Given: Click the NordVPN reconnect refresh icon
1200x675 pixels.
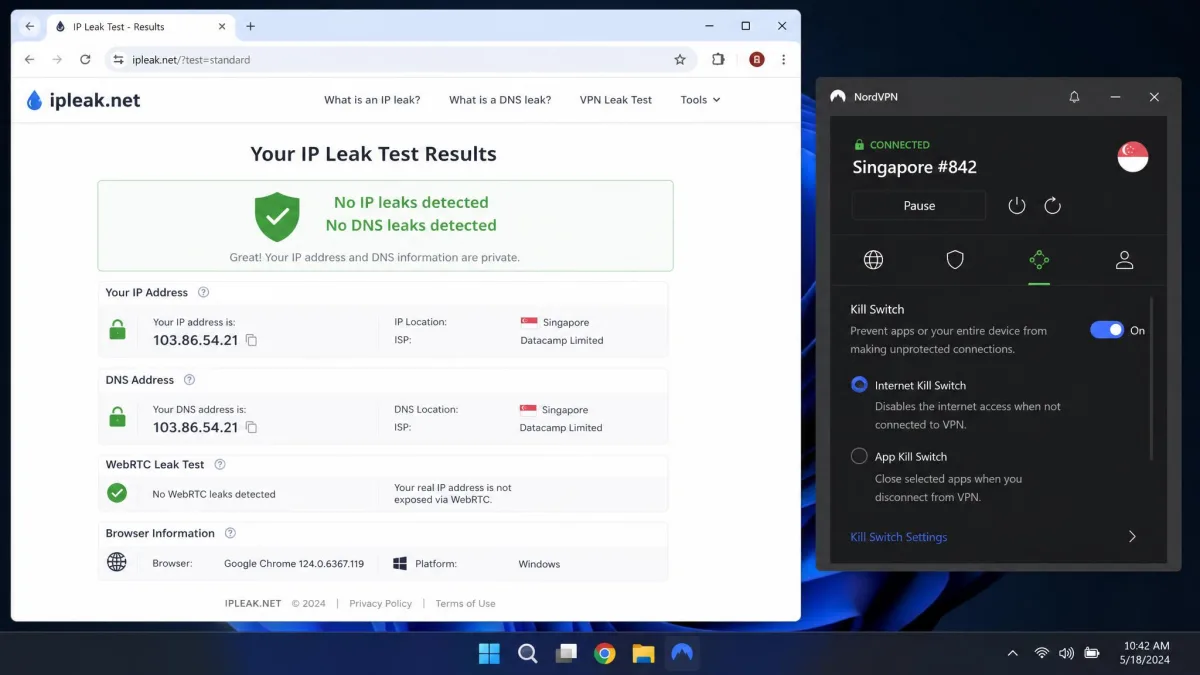Looking at the screenshot, I should coord(1052,206).
